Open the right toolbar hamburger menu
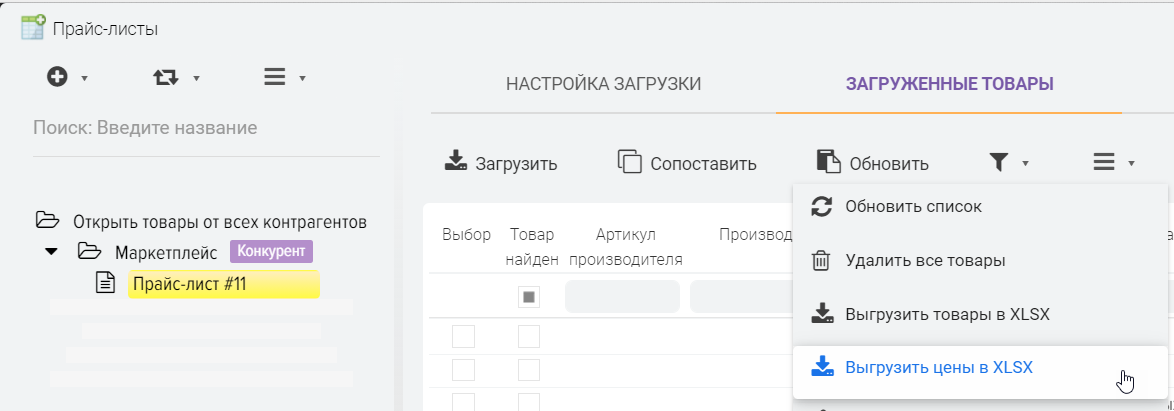This screenshot has height=411, width=1174. [x=1104, y=163]
